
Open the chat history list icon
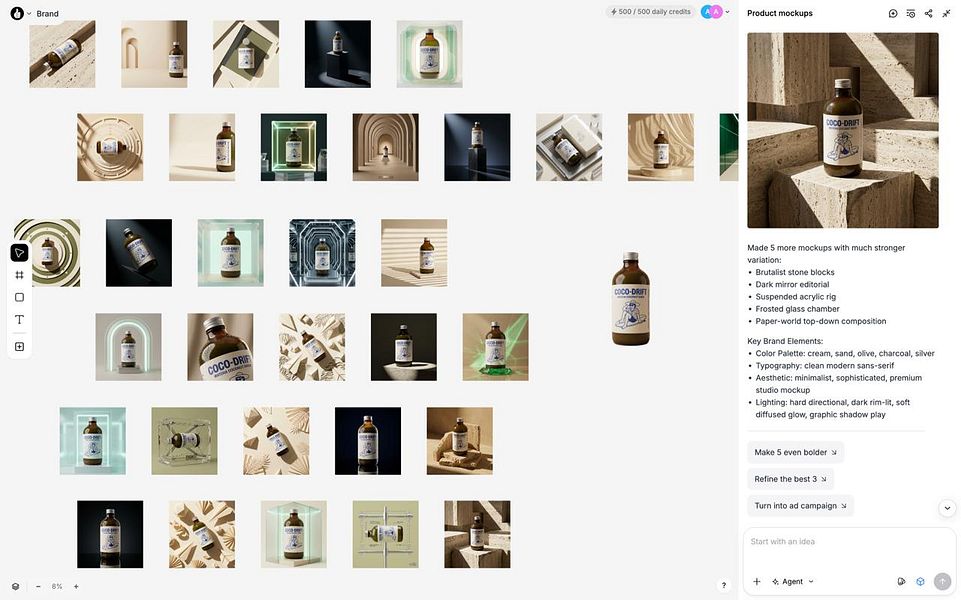pos(911,13)
